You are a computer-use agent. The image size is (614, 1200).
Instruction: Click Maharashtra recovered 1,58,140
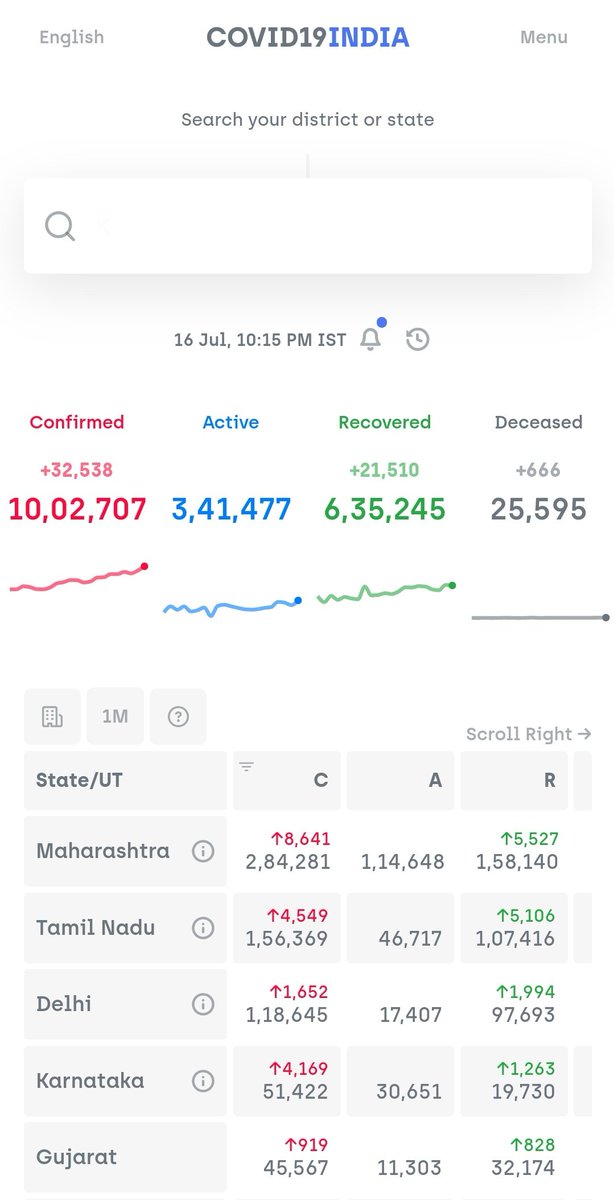coord(517,861)
